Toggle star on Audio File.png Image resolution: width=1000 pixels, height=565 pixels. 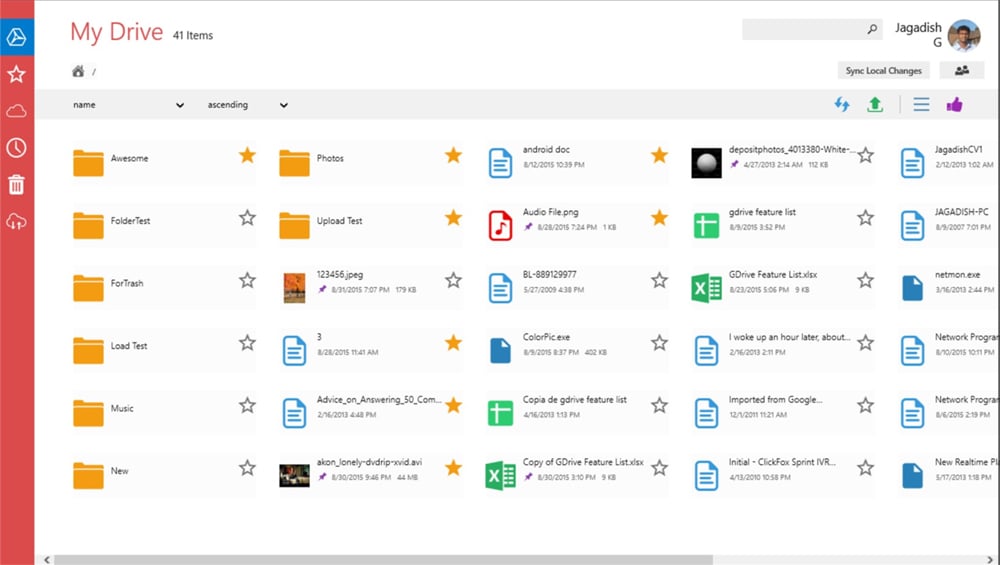659,218
